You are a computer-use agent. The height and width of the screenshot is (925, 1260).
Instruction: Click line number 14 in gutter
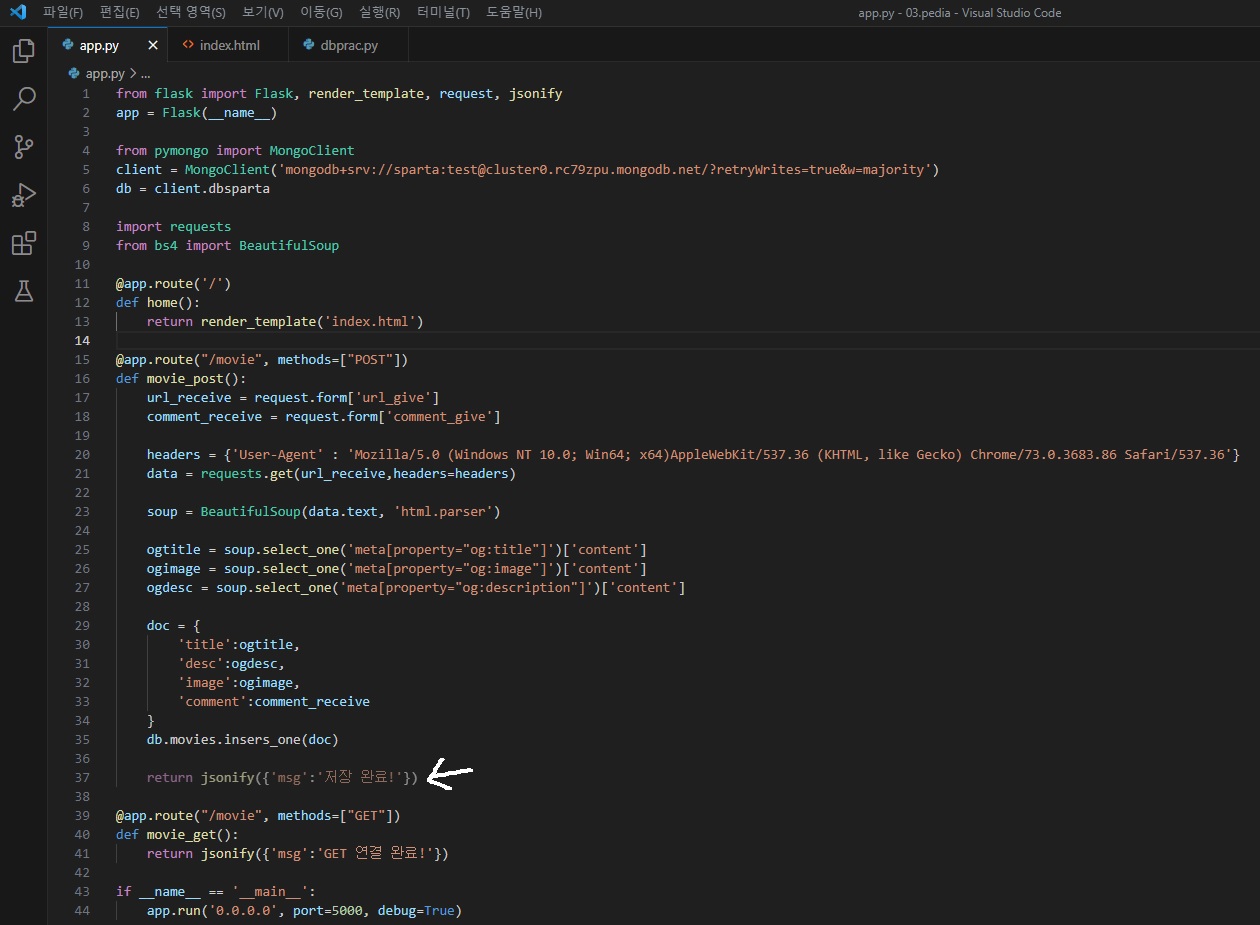pos(82,340)
